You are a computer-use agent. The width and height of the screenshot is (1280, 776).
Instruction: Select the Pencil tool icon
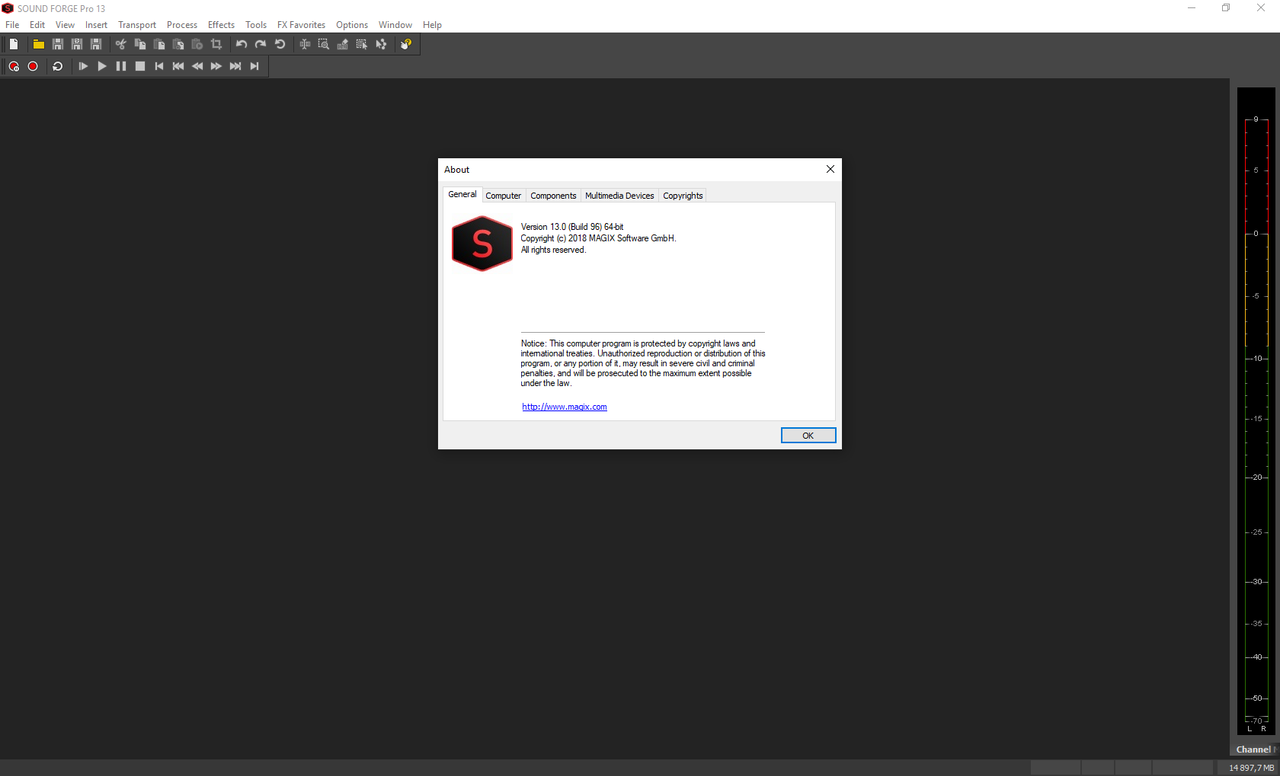(343, 44)
